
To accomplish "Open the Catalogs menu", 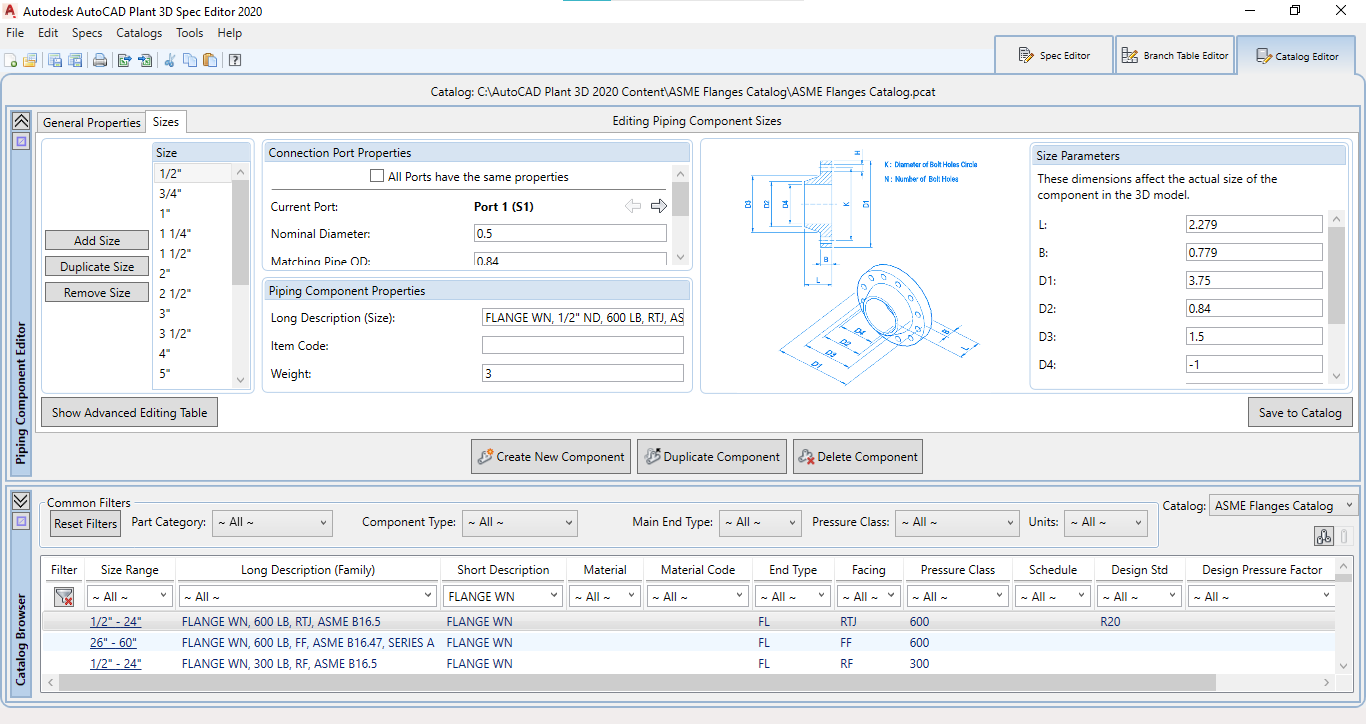I will point(139,33).
